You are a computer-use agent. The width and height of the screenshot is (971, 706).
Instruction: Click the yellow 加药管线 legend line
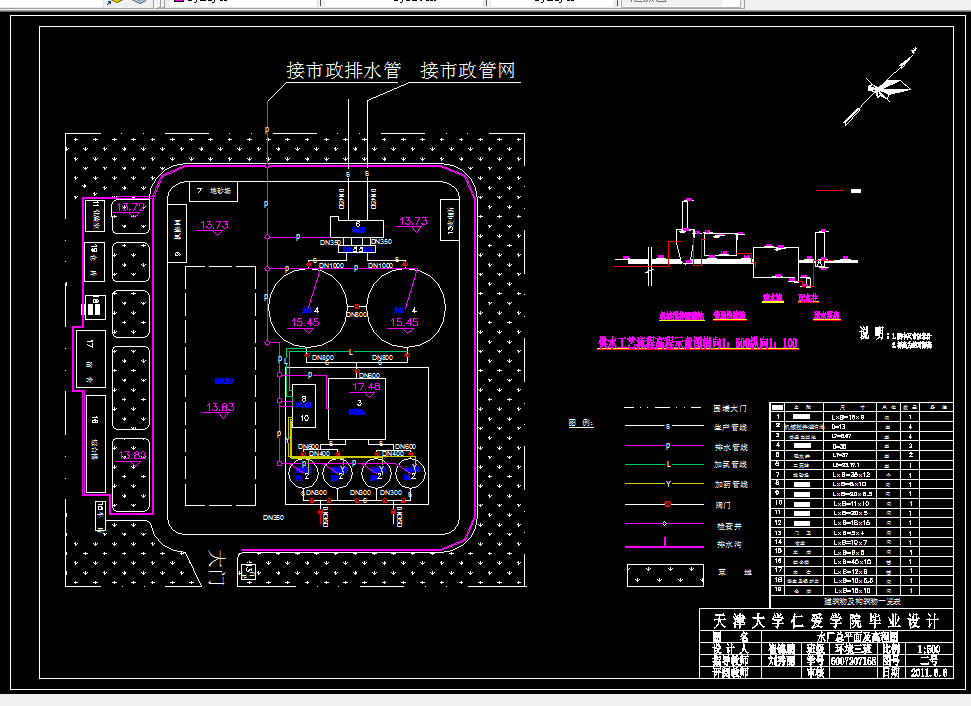click(x=667, y=485)
